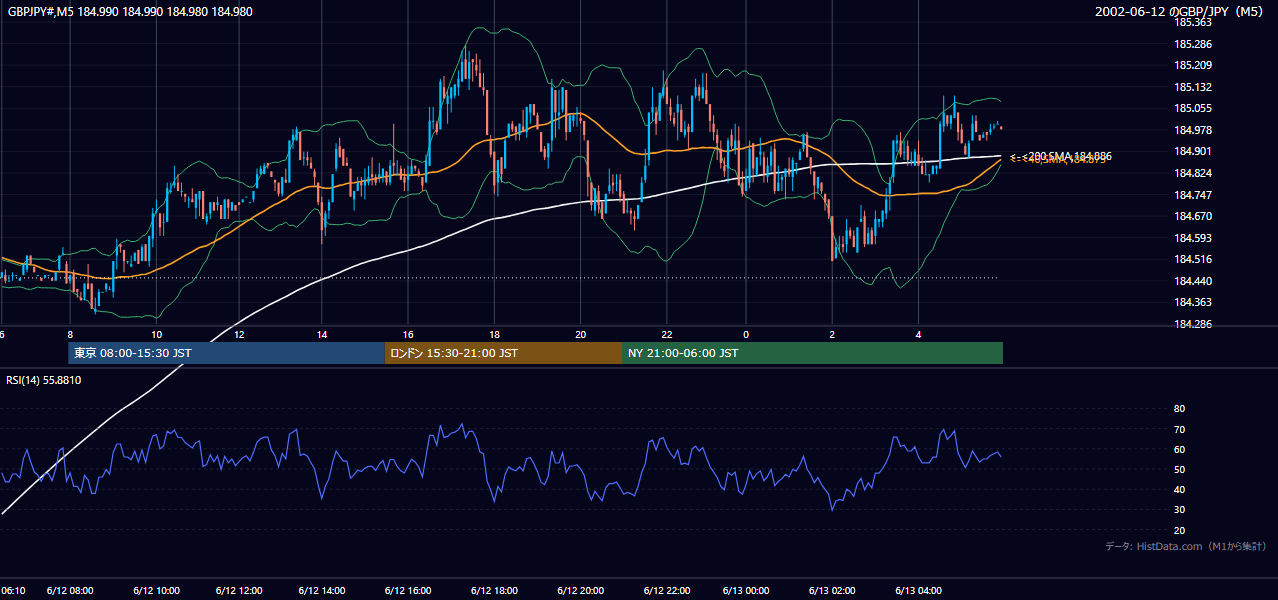Image resolution: width=1278 pixels, height=600 pixels.
Task: Click price level 184.516 on the axis
Action: pos(1193,259)
